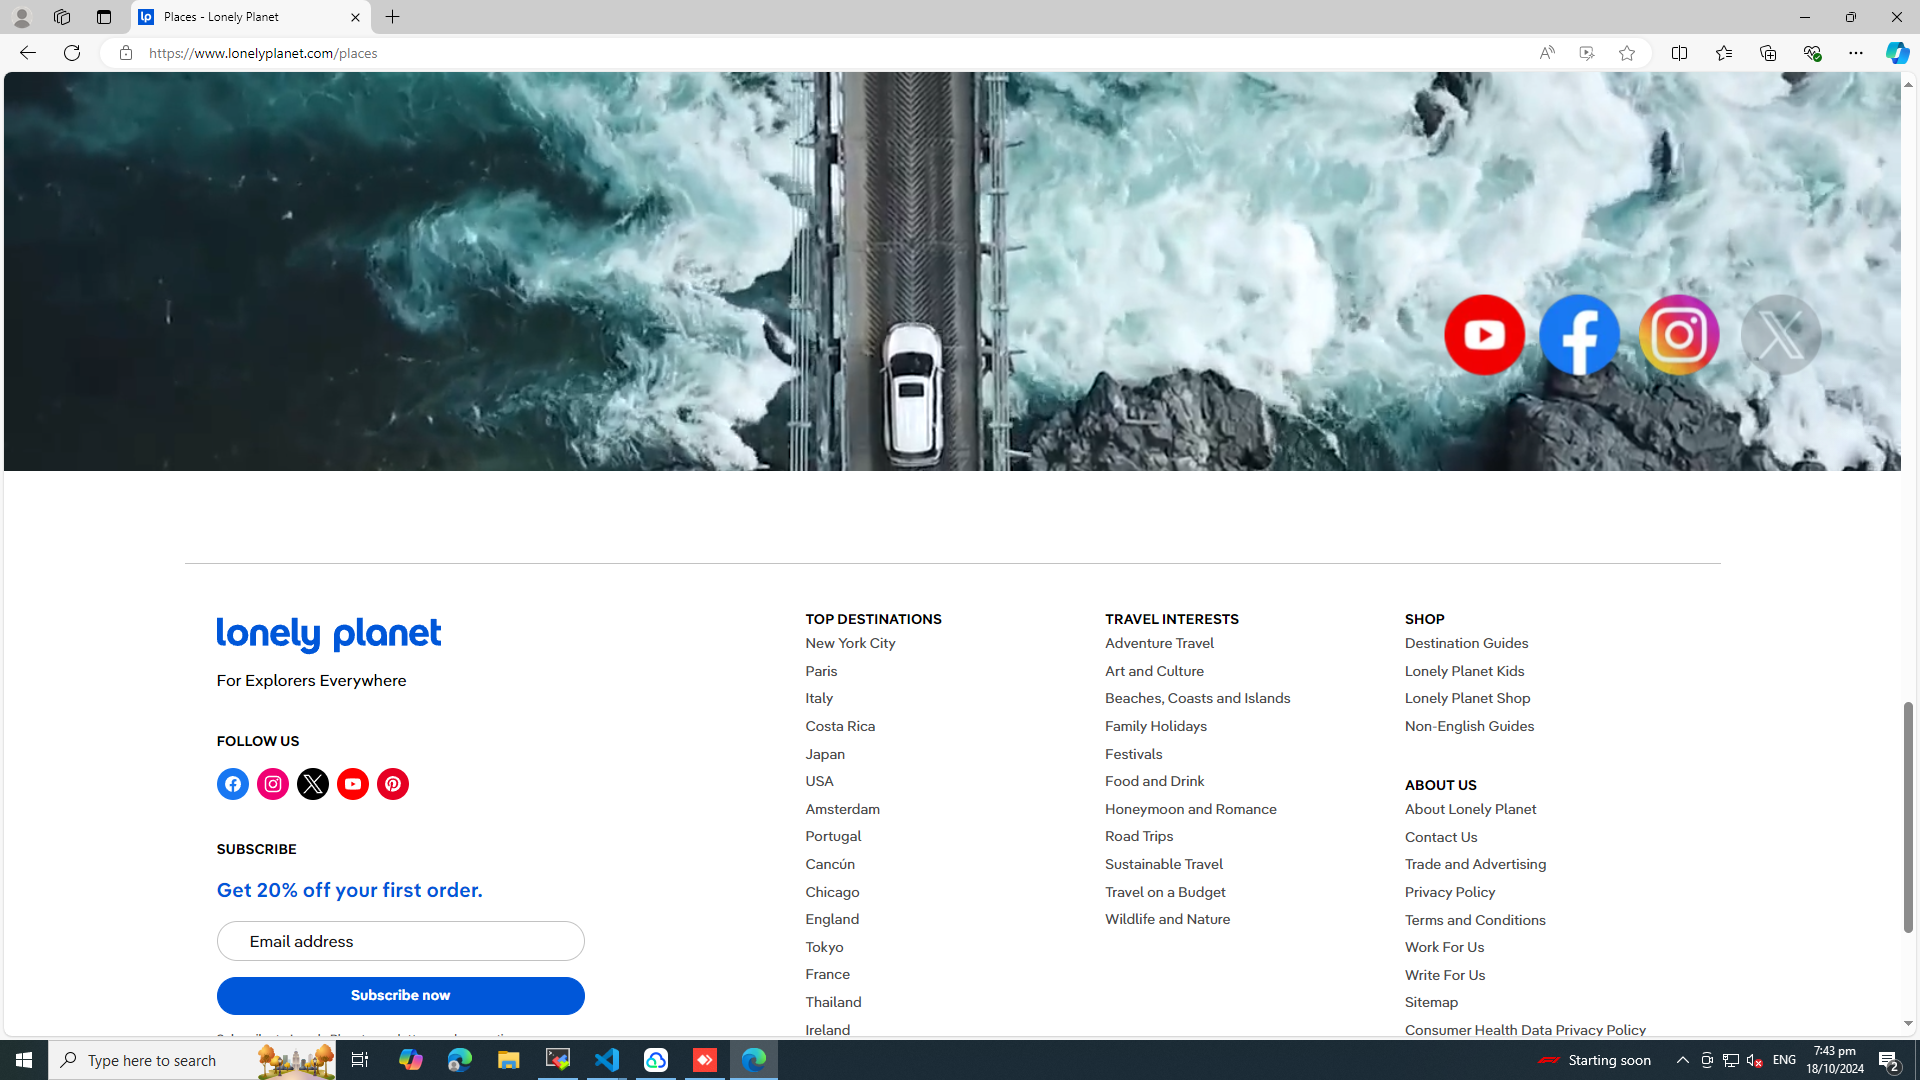Open the large X (Twitter) icon on the hero image
This screenshot has height=1080, width=1920.
1781,335
